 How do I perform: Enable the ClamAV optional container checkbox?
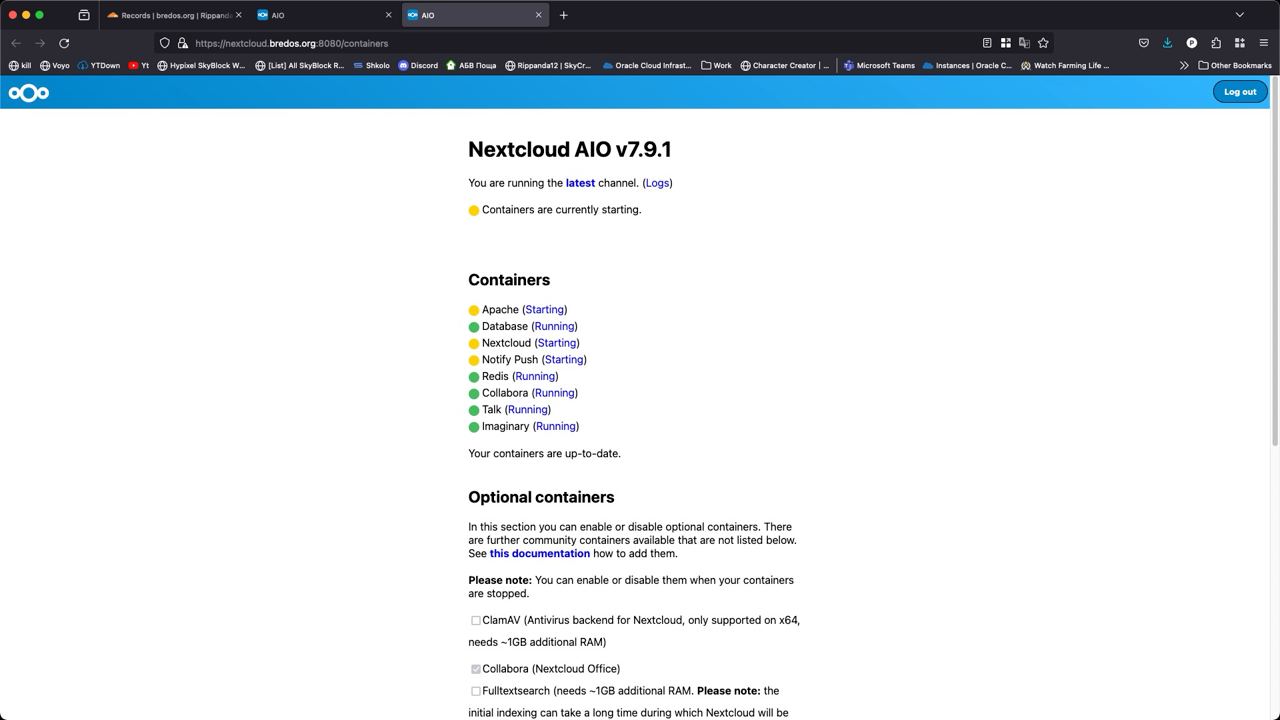pos(476,621)
